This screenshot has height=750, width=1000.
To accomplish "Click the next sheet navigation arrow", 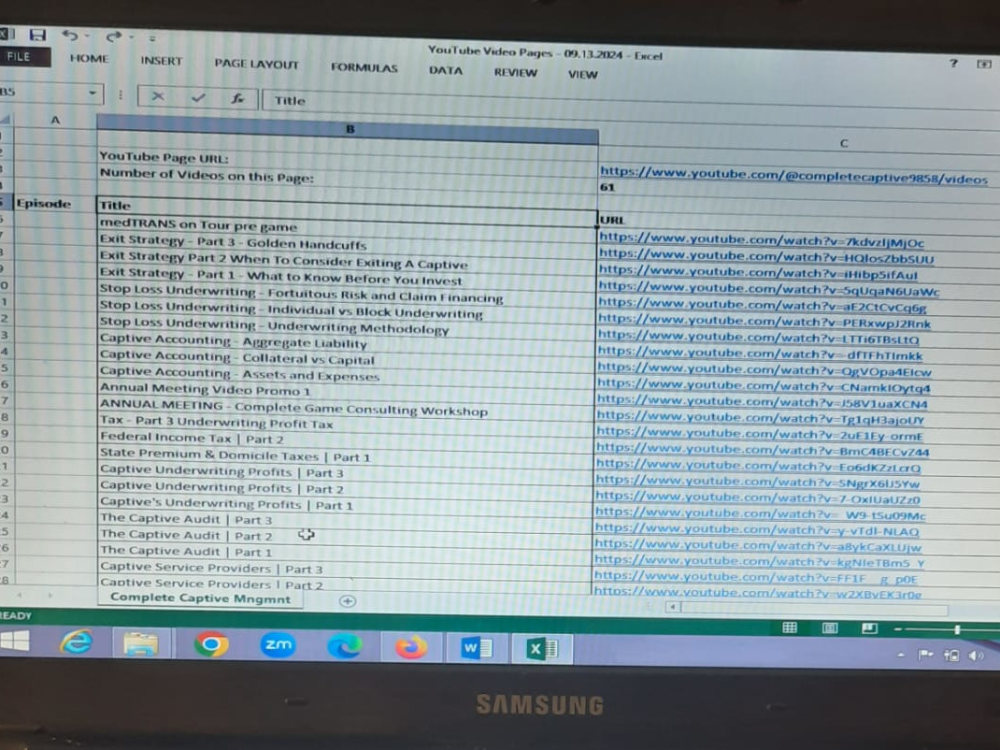I will [x=50, y=596].
